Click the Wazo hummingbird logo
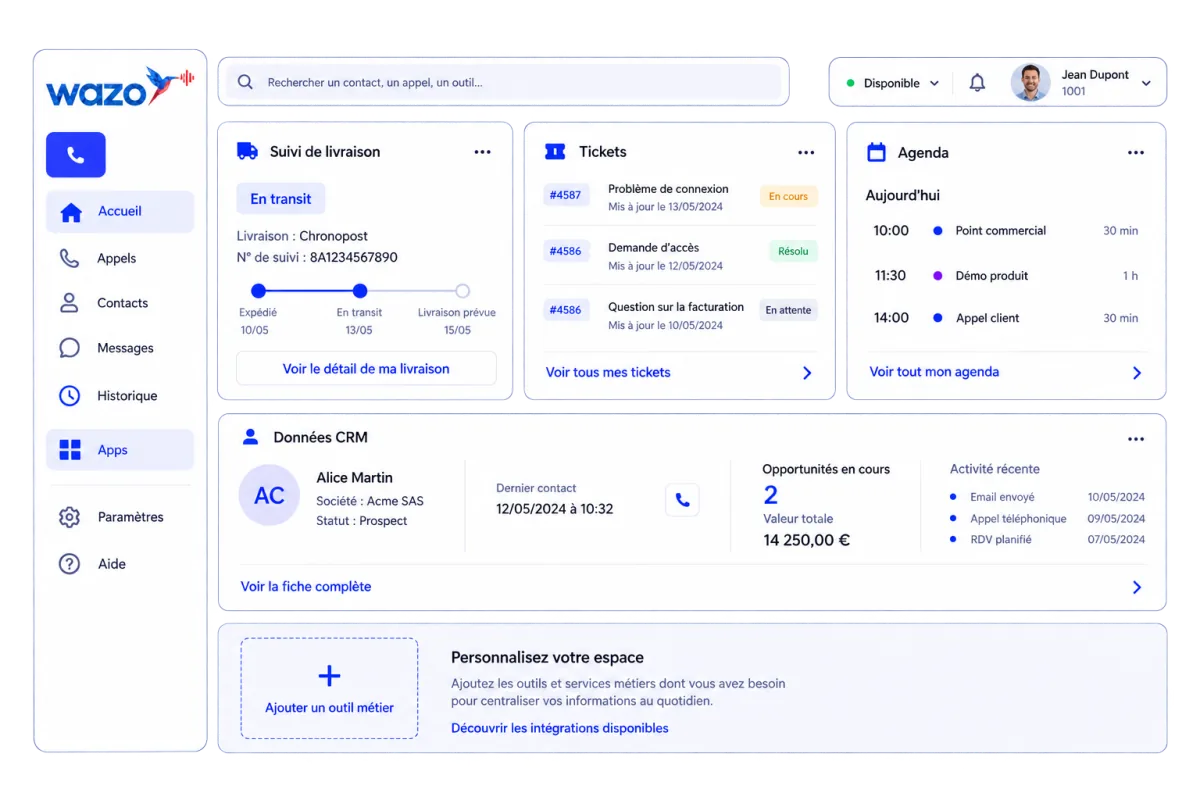 [120, 88]
